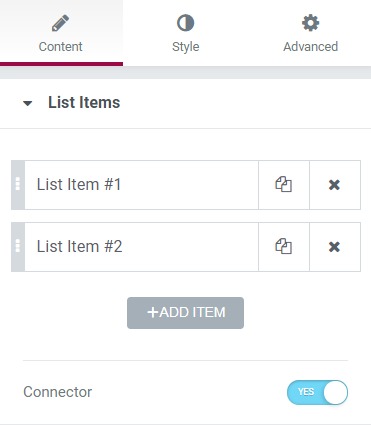371x425 pixels.
Task: Click the half-circle Style icon
Action: 185,23
